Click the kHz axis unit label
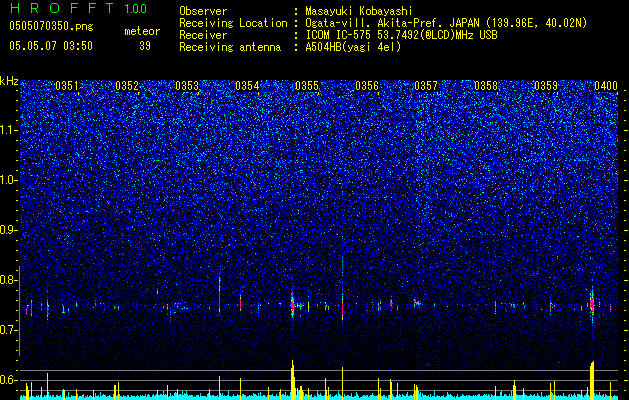 [x=9, y=81]
